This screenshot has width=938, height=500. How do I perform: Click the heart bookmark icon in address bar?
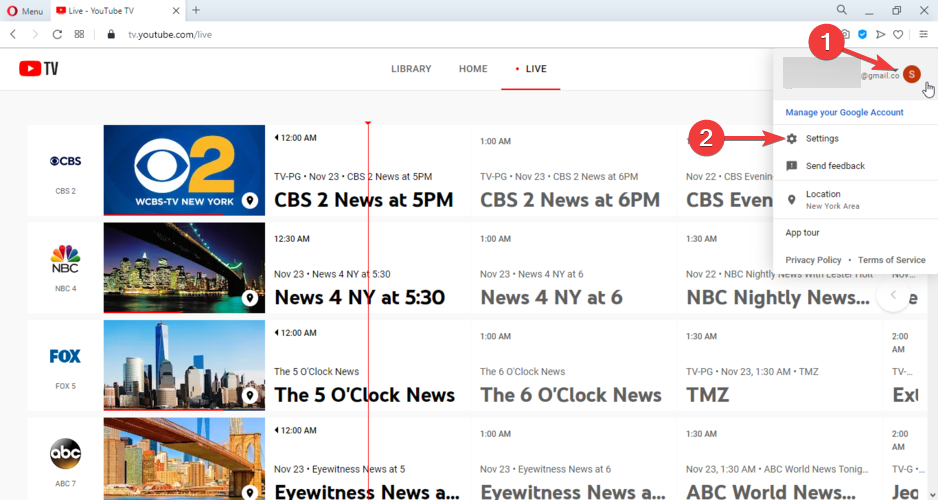point(898,34)
